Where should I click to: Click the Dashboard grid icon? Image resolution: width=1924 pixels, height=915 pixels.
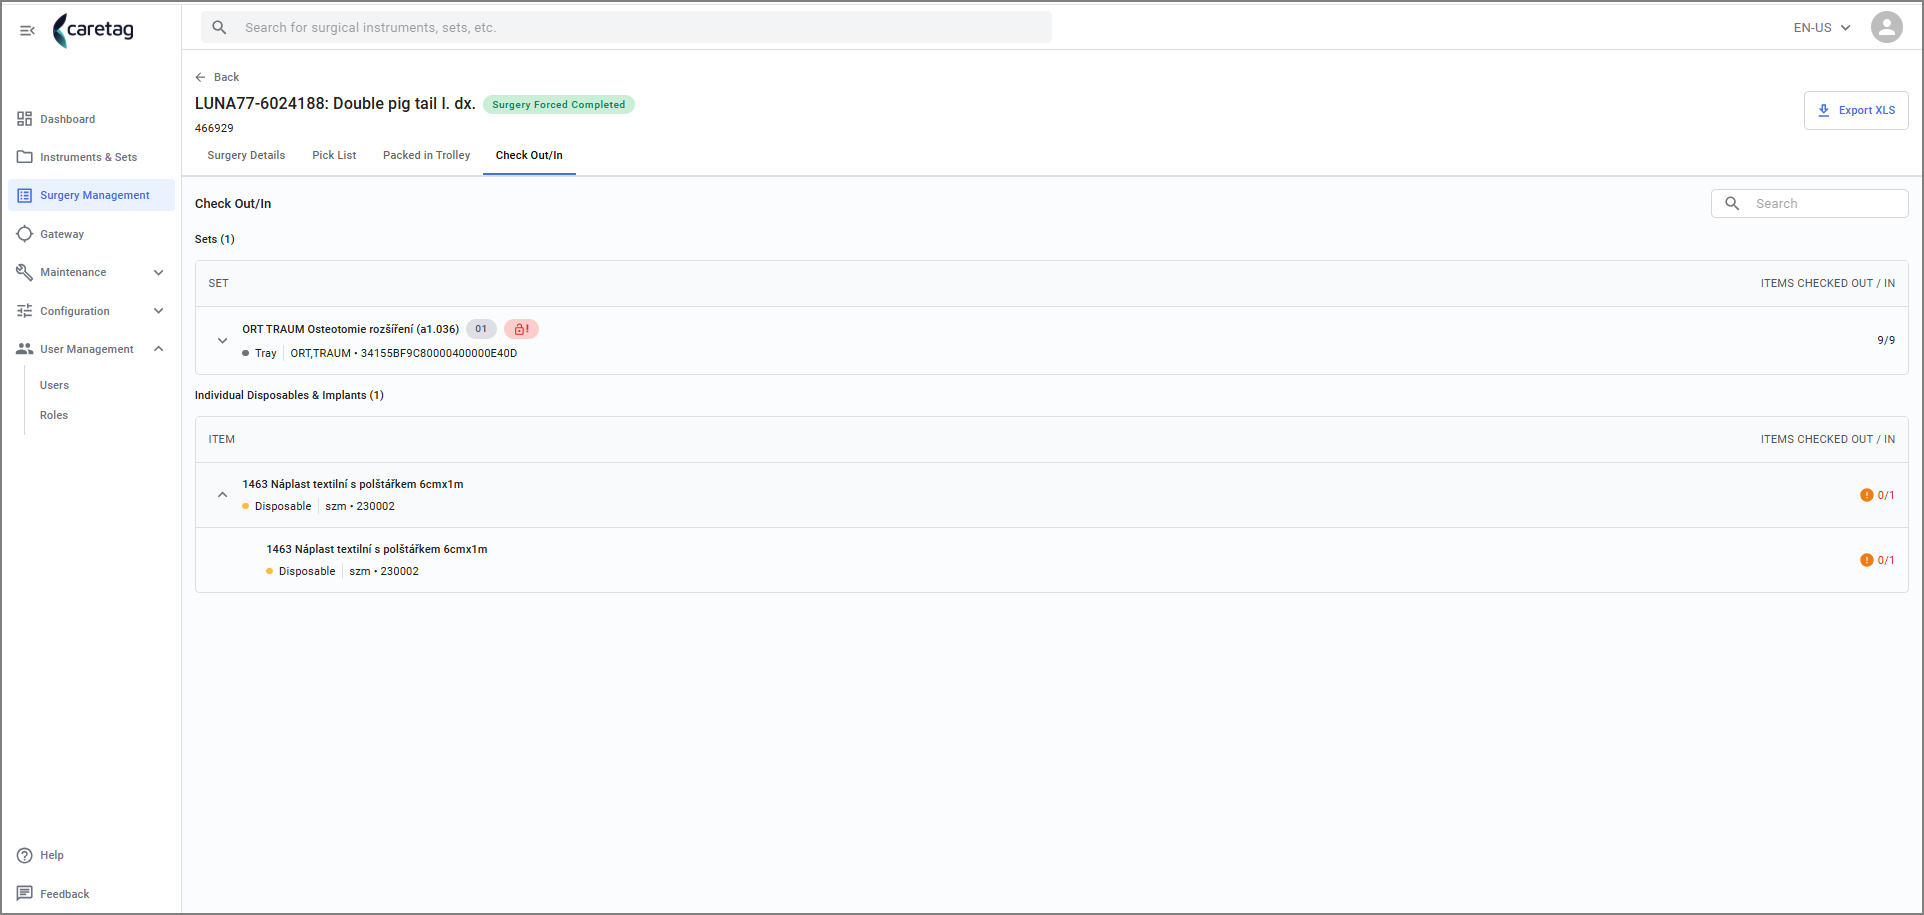pyautogui.click(x=25, y=119)
